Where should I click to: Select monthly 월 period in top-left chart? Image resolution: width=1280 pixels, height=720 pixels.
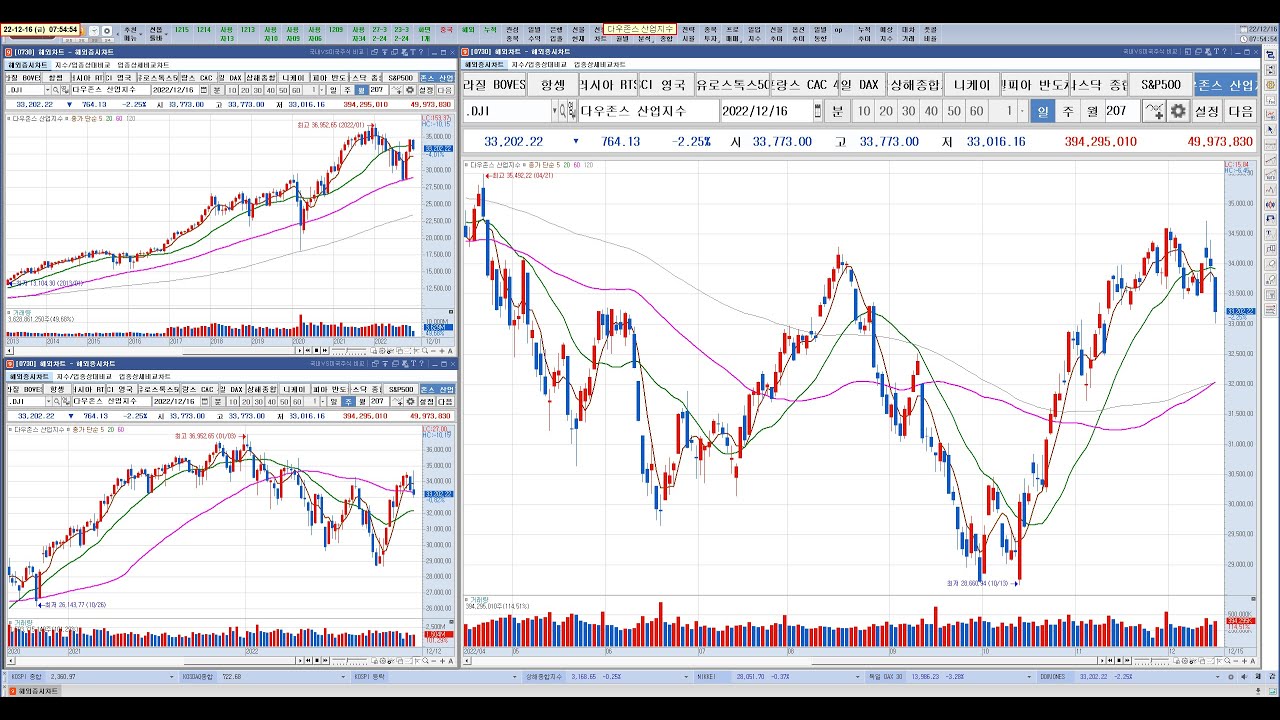coord(362,90)
